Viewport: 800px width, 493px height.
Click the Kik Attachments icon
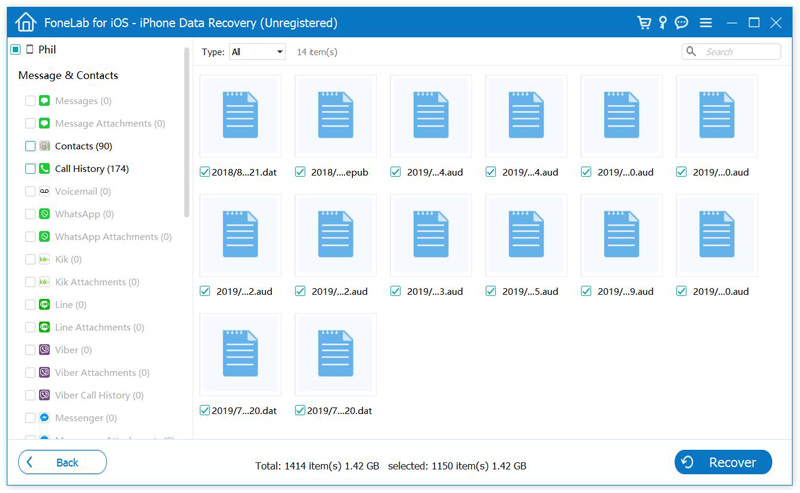44,282
